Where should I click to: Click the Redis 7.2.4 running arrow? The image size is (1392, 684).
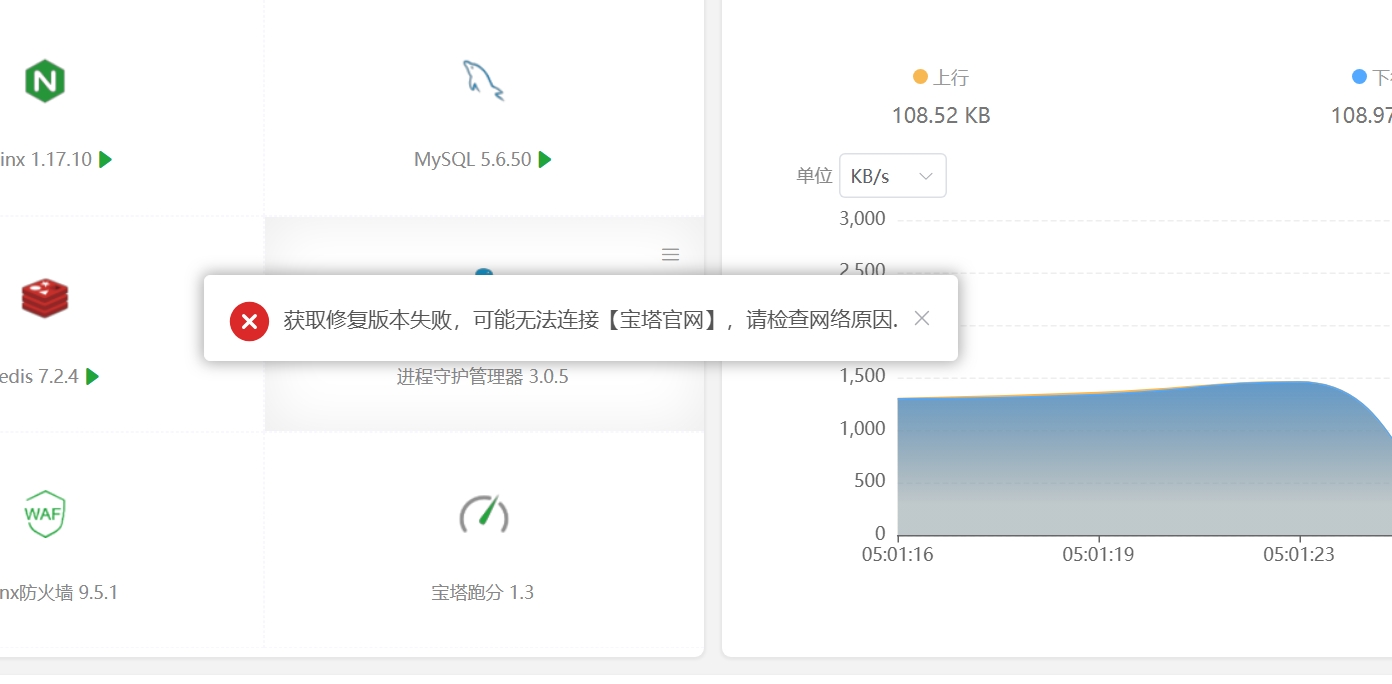click(x=92, y=376)
